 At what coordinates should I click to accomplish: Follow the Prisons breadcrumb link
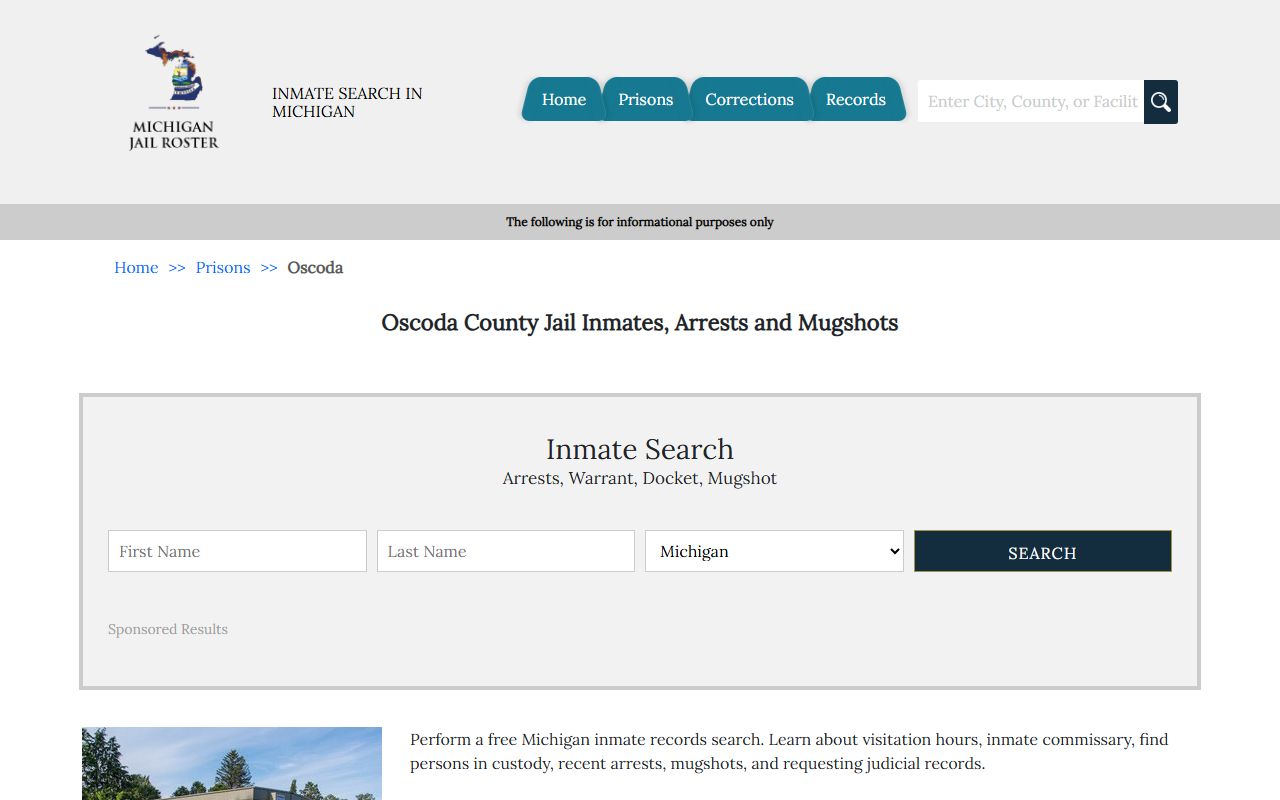pyautogui.click(x=223, y=268)
